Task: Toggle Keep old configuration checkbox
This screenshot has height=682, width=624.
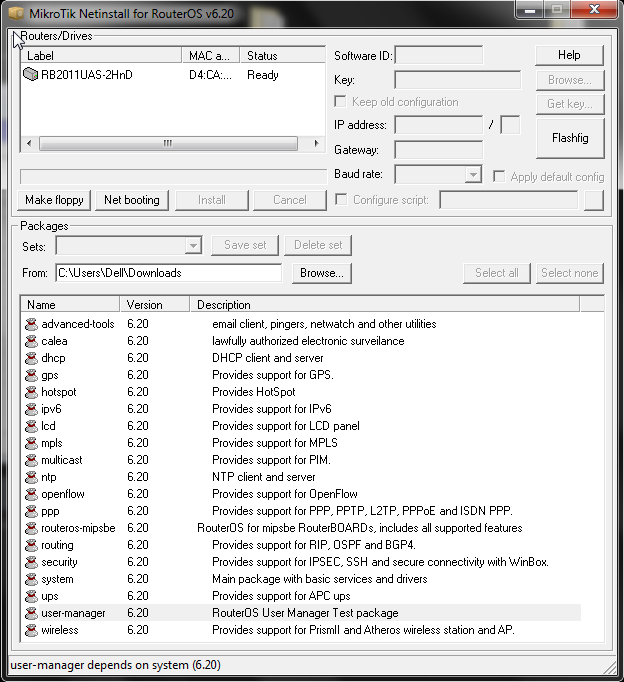Action: (x=340, y=101)
